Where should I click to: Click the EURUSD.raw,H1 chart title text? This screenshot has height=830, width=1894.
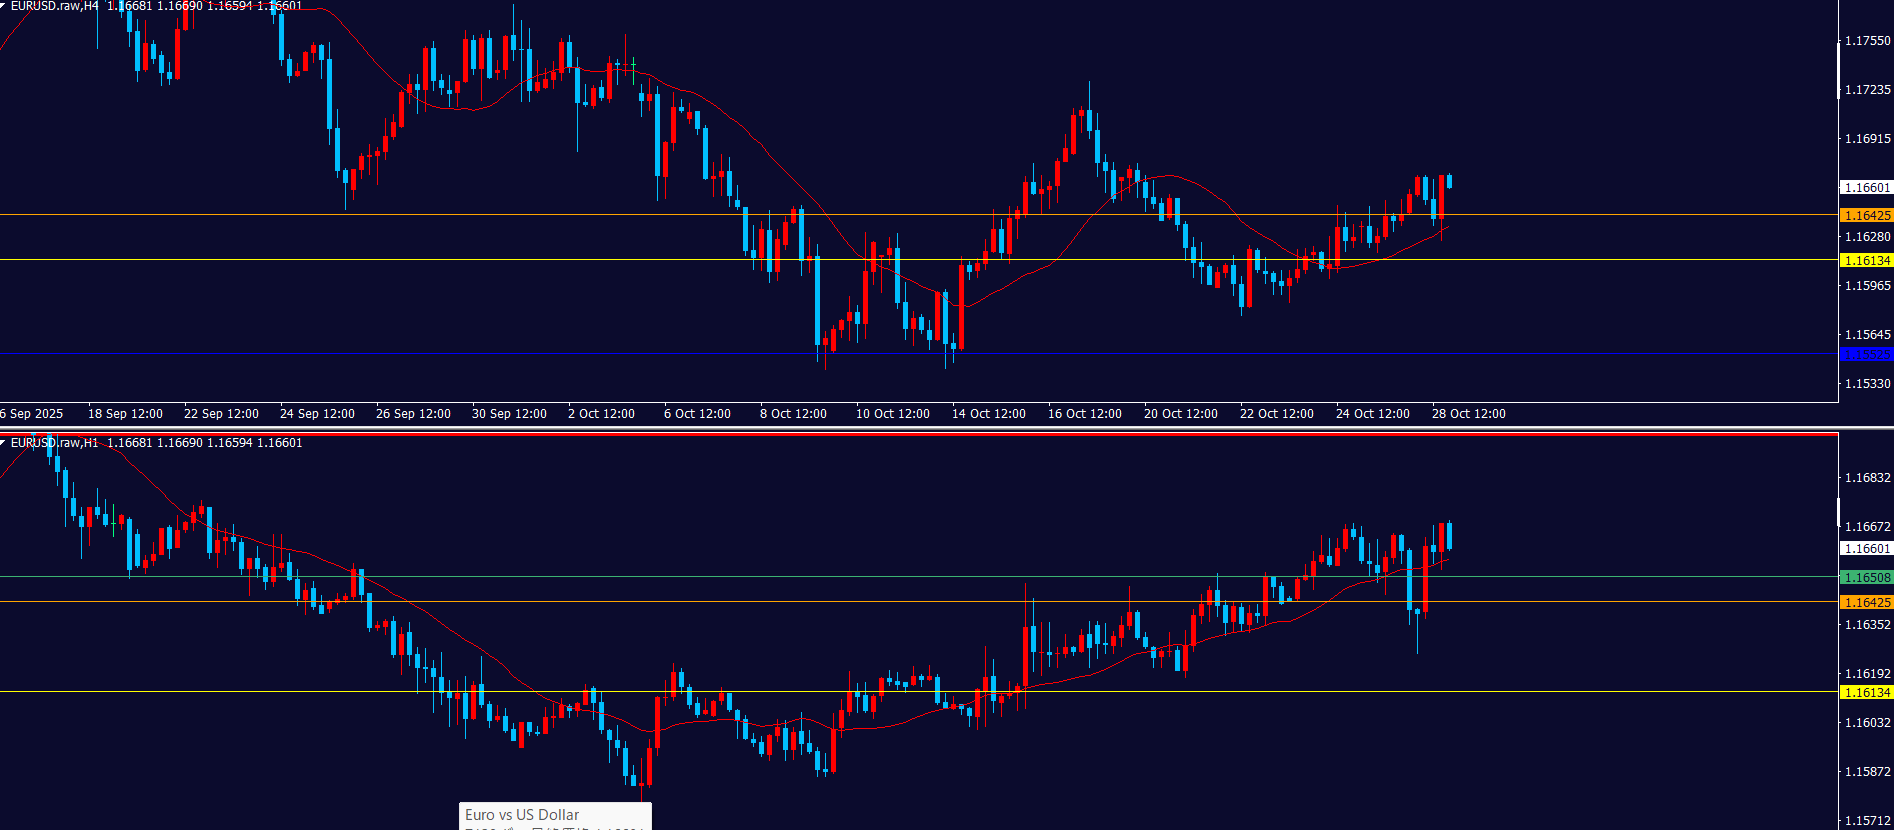tap(55, 442)
